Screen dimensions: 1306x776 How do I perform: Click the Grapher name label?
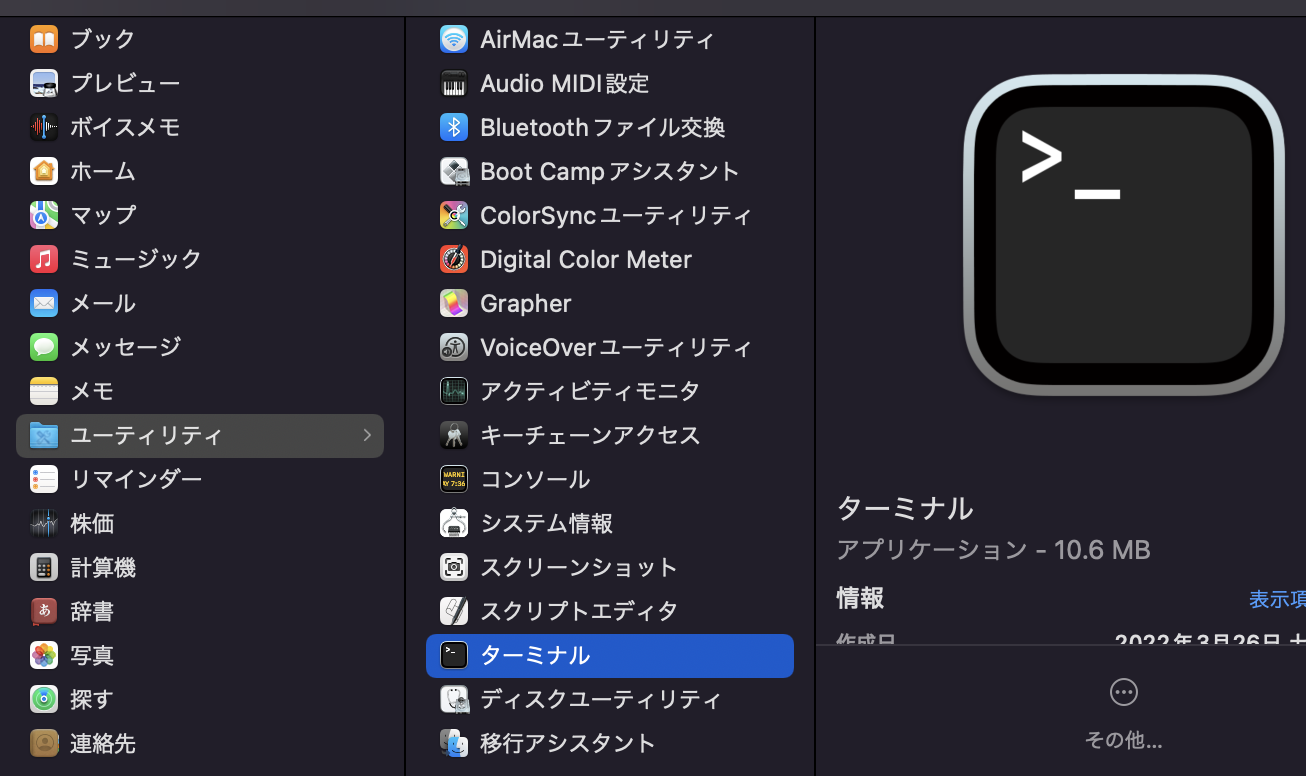point(526,304)
